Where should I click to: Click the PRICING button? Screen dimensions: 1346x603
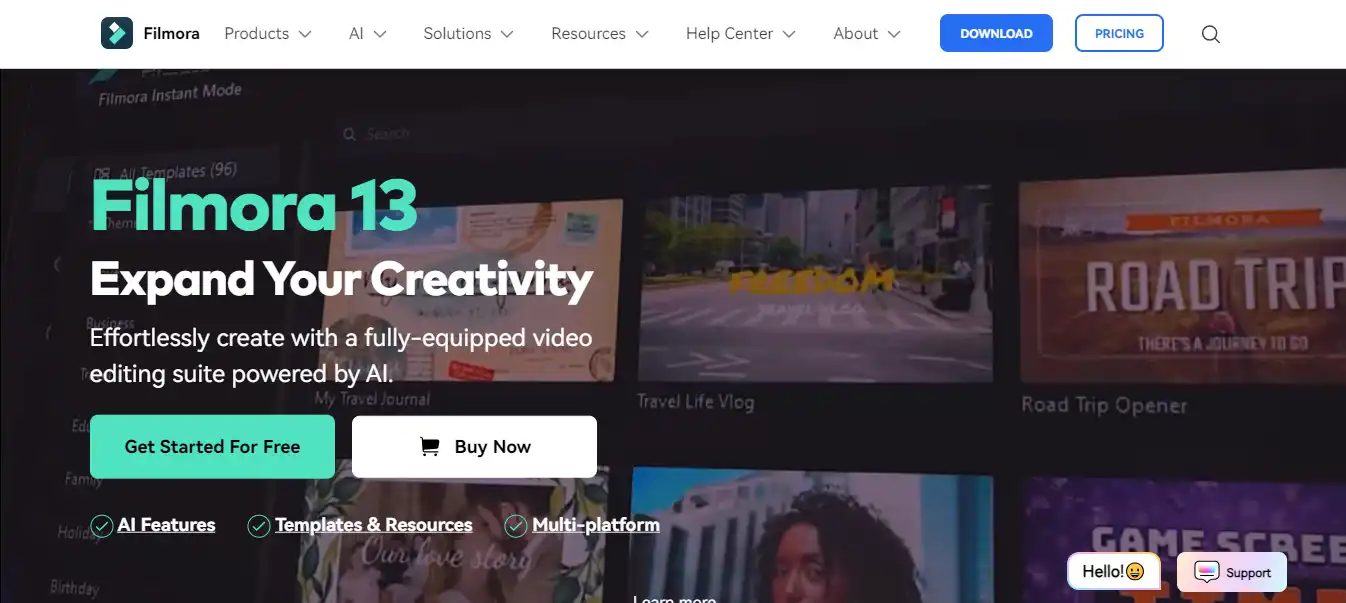pos(1119,33)
